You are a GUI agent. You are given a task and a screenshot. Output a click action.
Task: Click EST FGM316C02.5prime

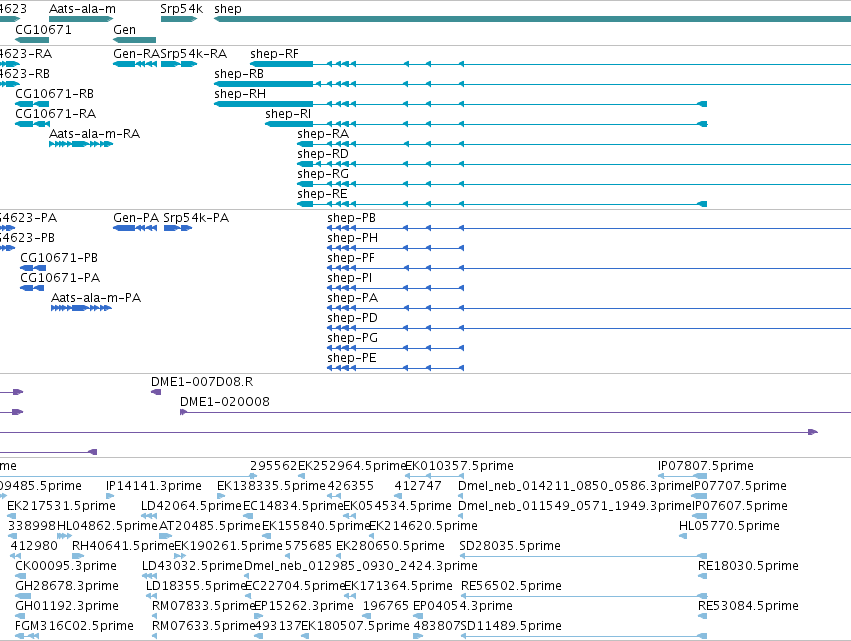point(74,627)
